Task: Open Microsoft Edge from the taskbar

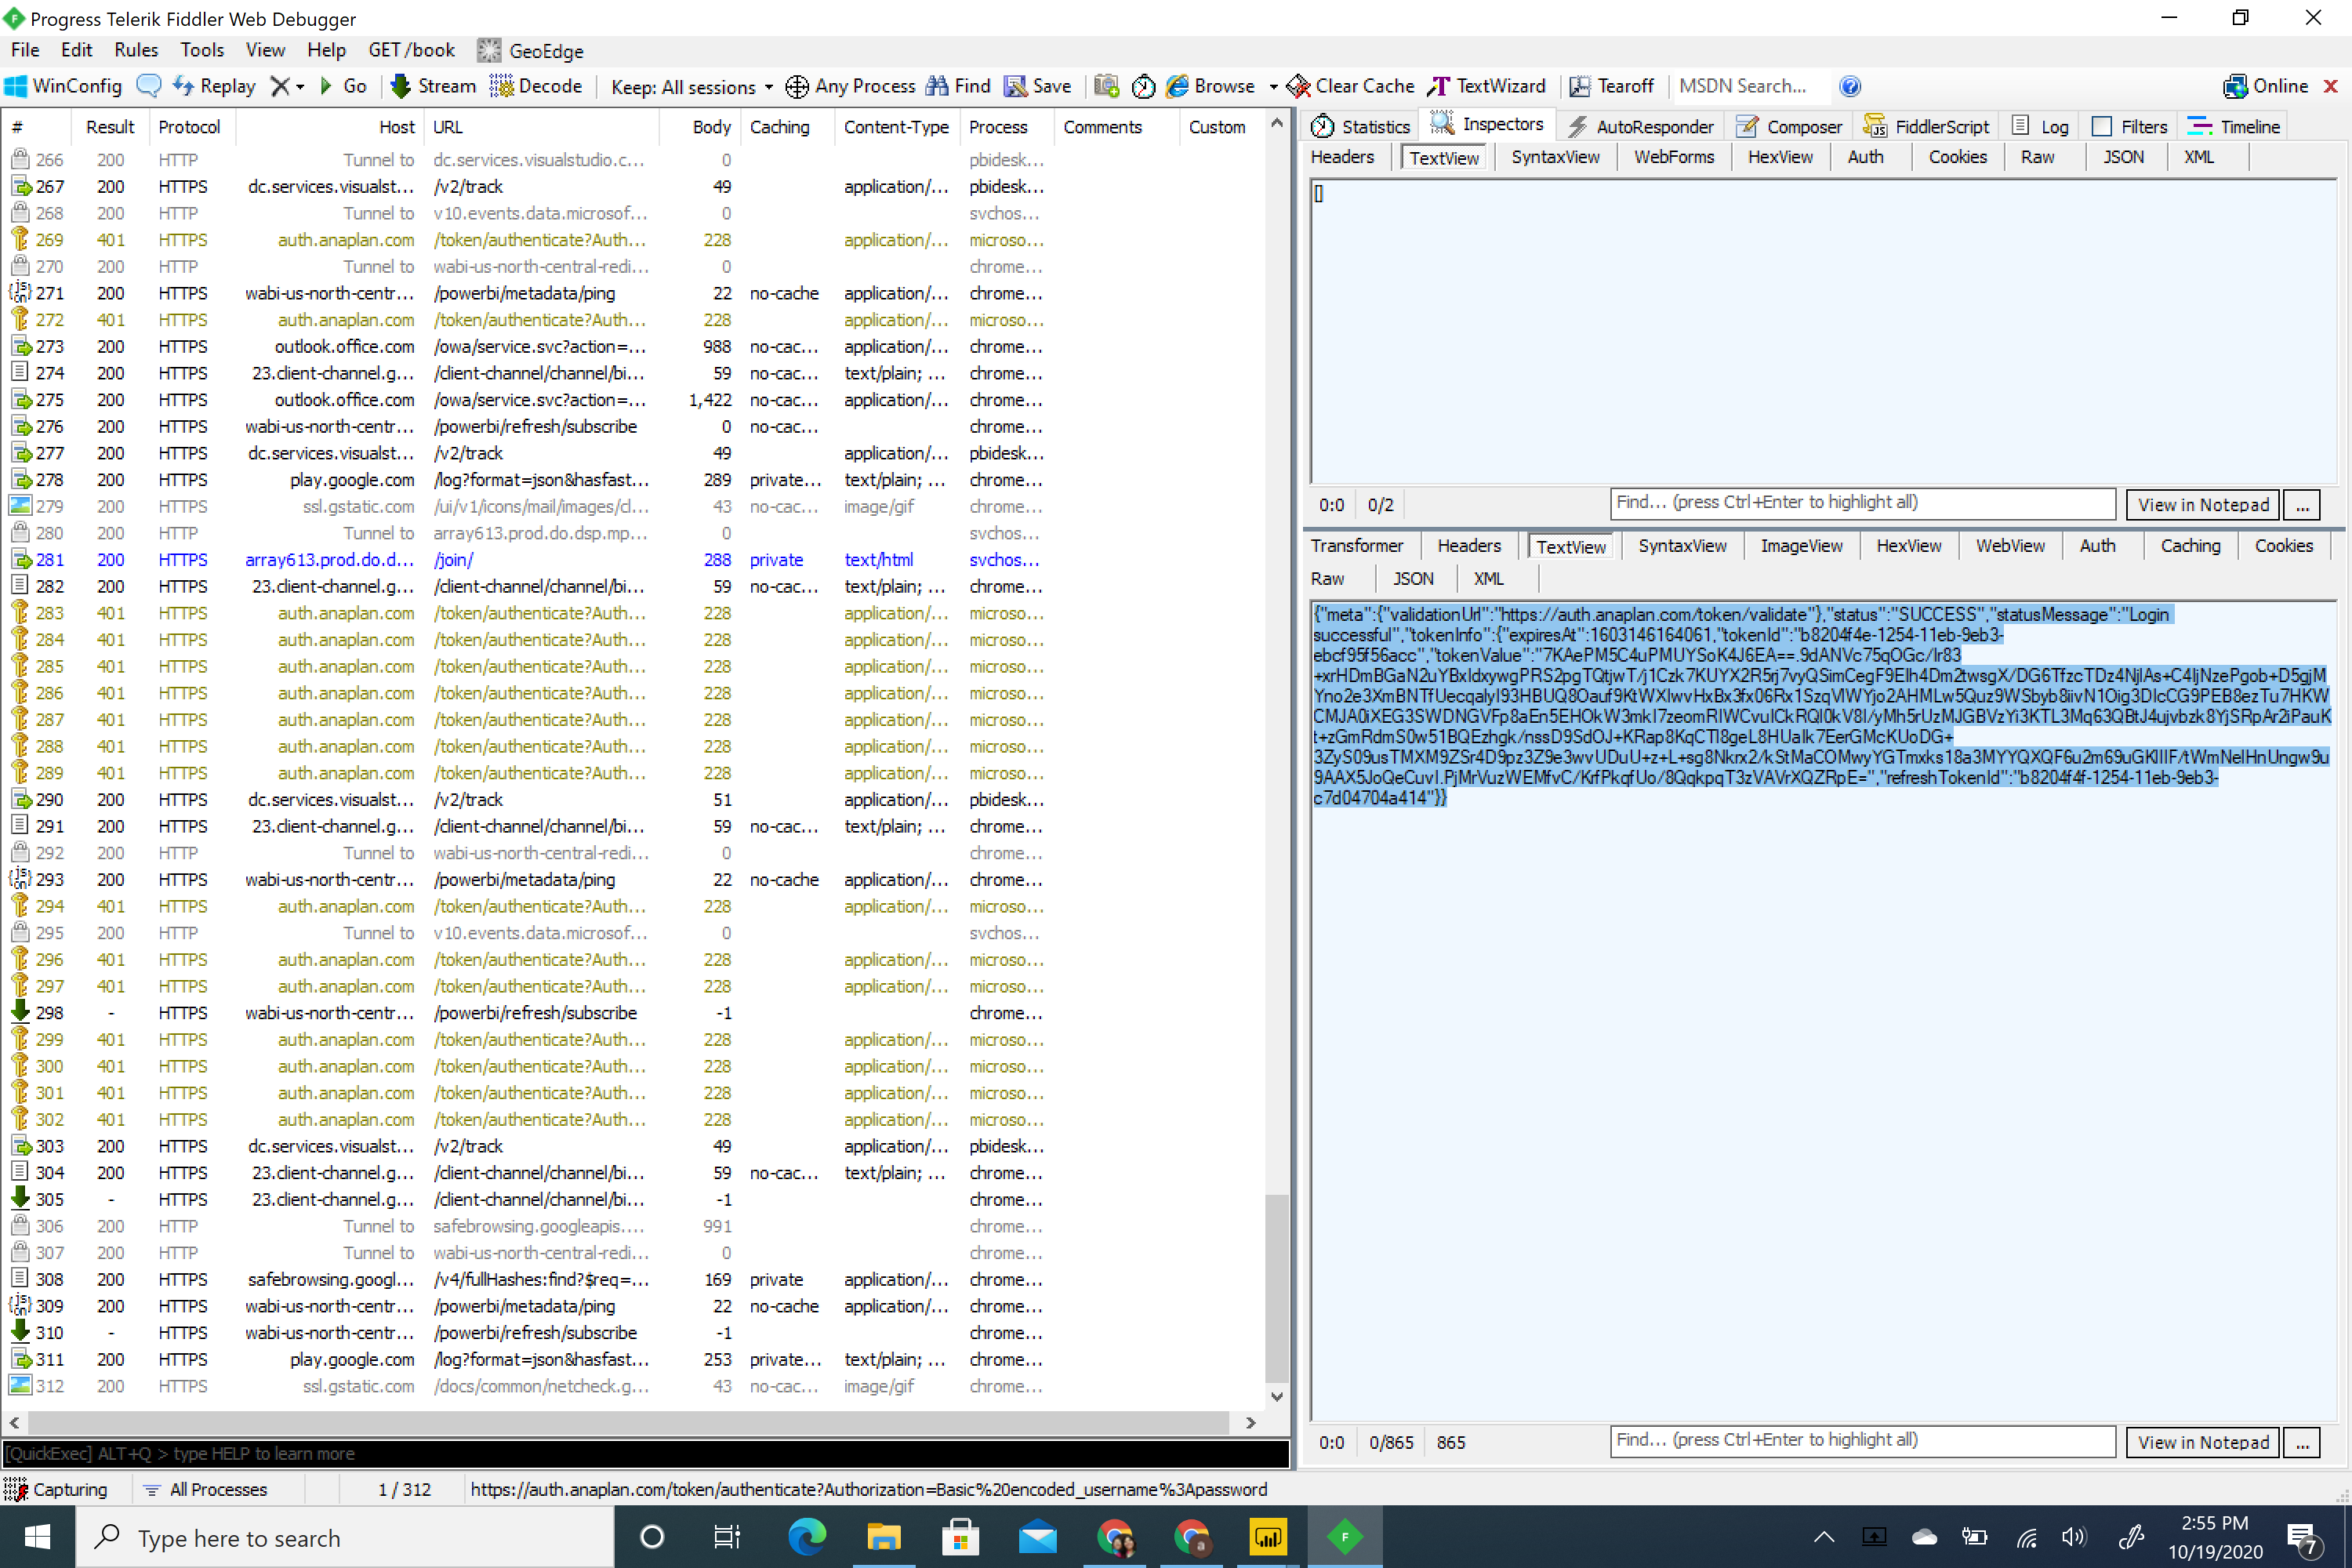Action: coord(806,1537)
